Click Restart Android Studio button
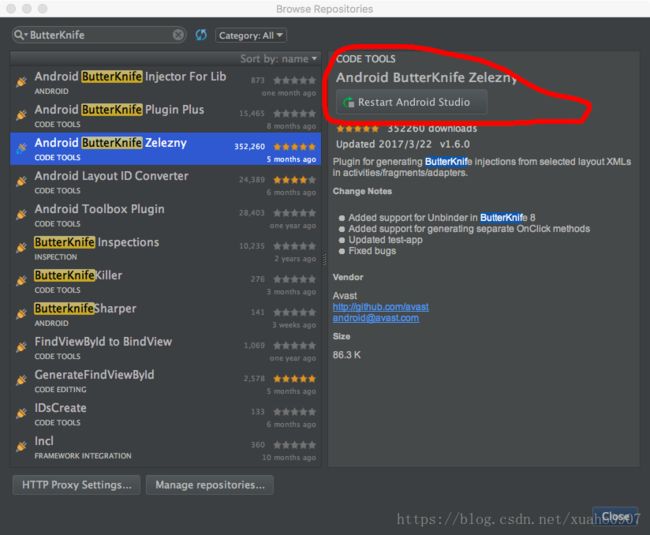This screenshot has width=650, height=535. tap(412, 102)
